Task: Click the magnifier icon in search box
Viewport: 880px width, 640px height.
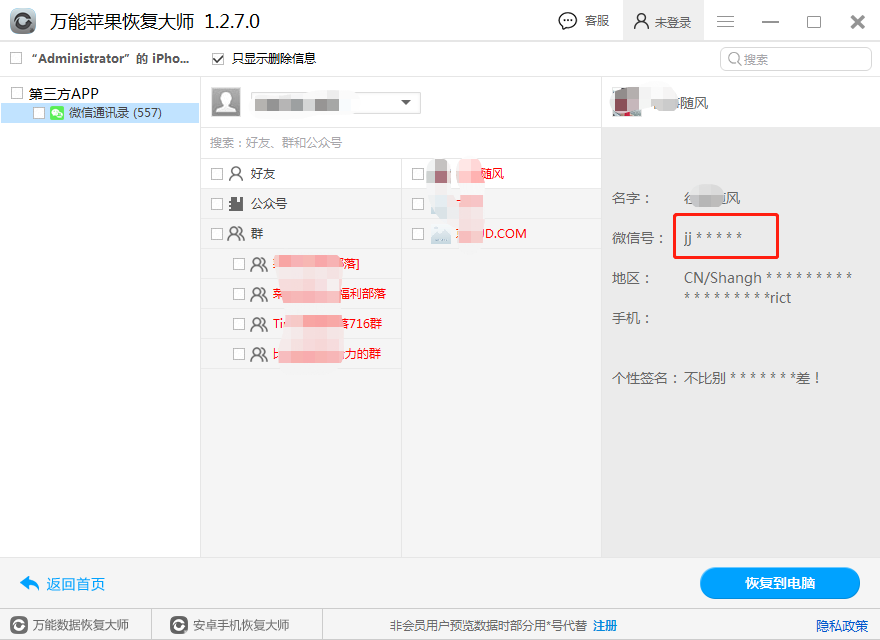Action: 734,58
